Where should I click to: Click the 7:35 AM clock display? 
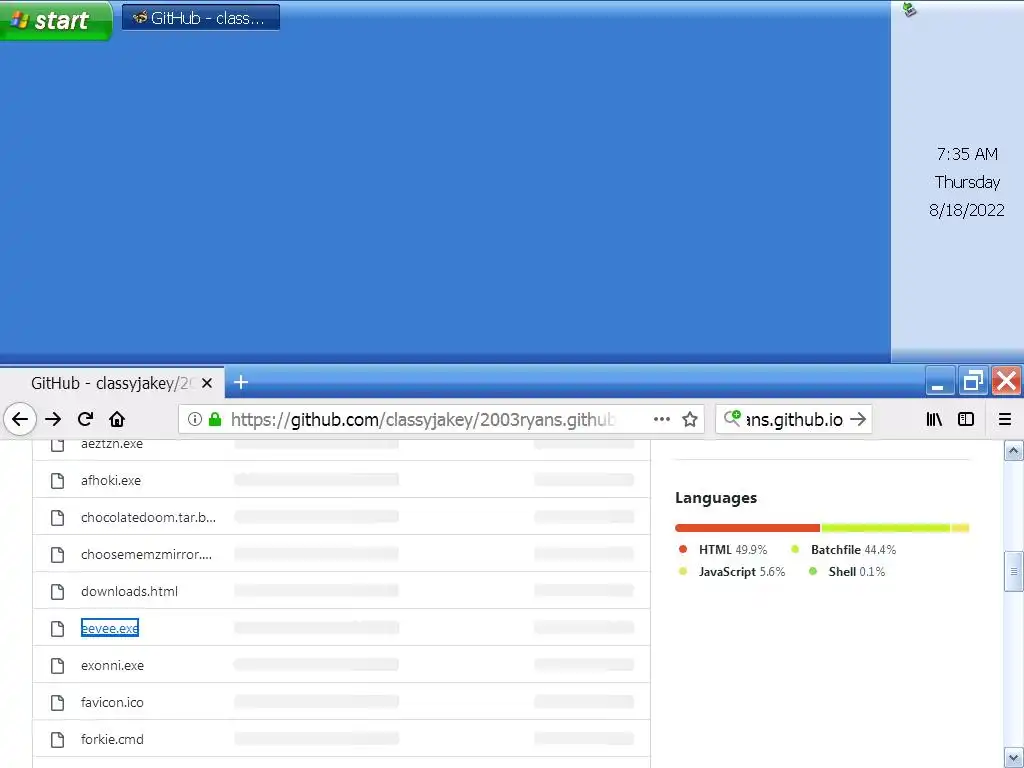pyautogui.click(x=967, y=154)
